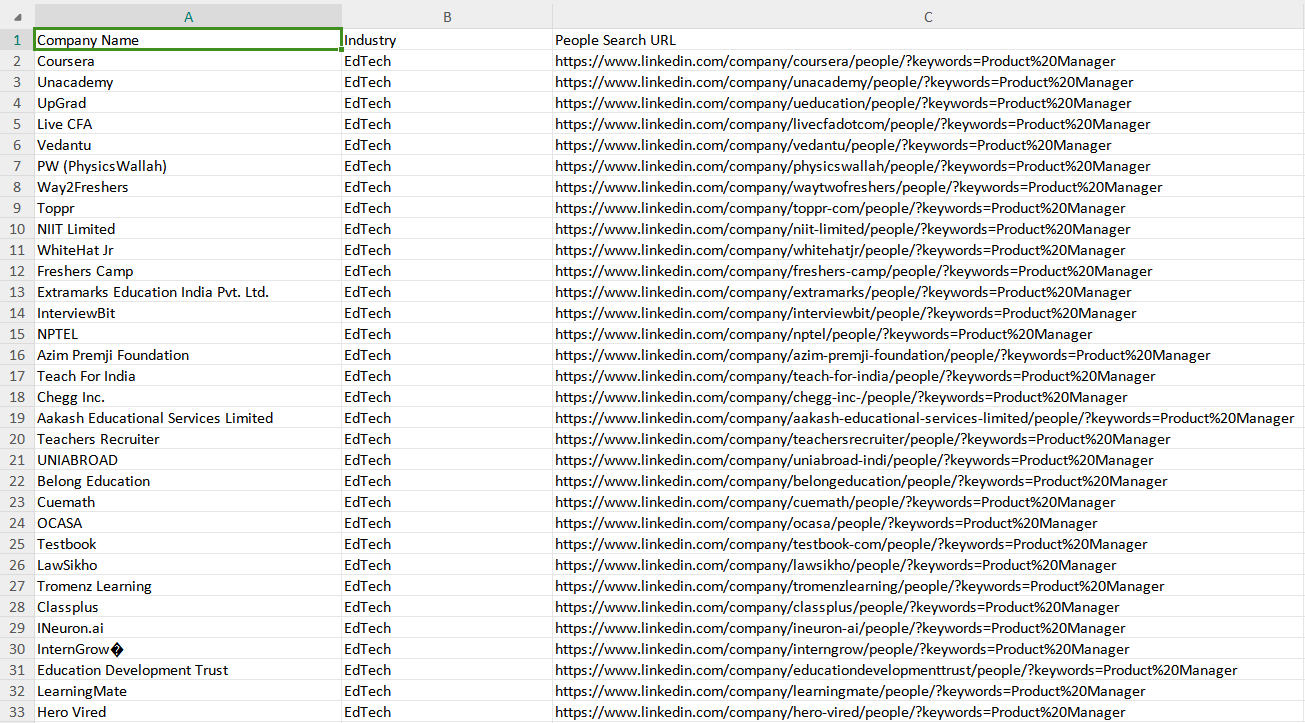Select the 'UNIABROAD' cell

[188, 460]
